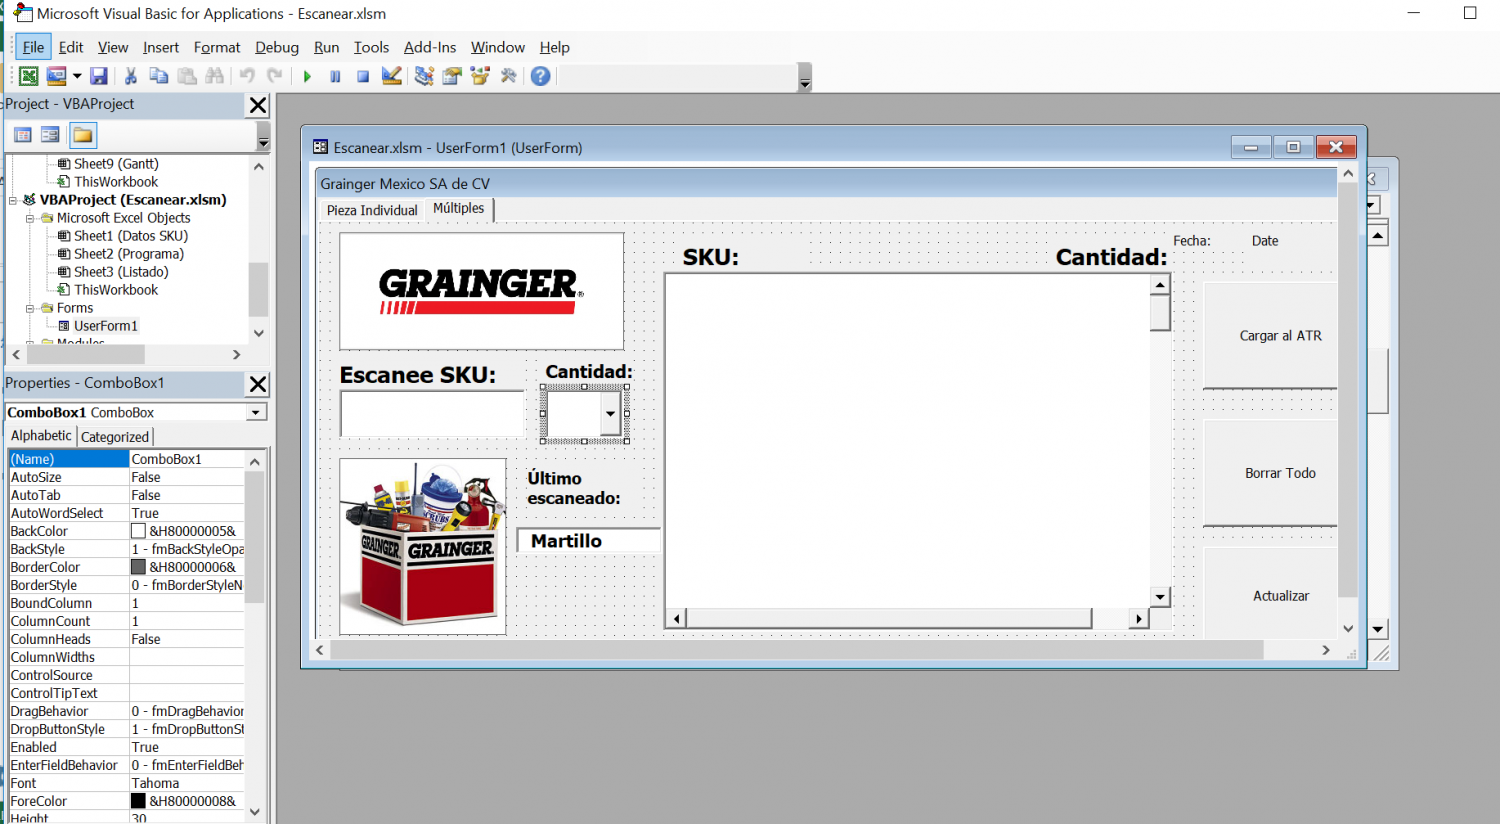The width and height of the screenshot is (1500, 824).
Task: Open the Object Browser icon
Action: (480, 76)
